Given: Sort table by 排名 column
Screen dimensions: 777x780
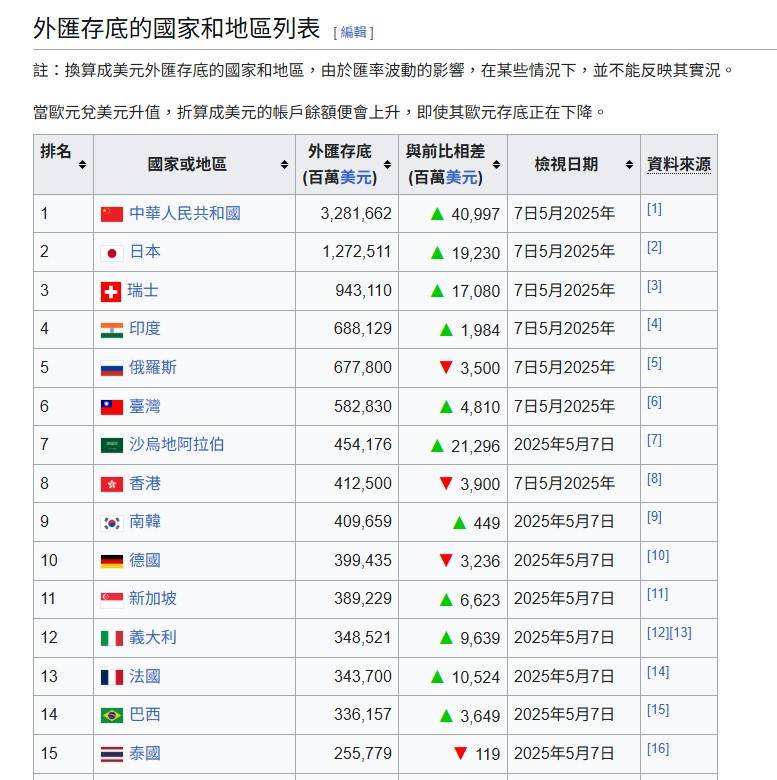Looking at the screenshot, I should tap(82, 164).
